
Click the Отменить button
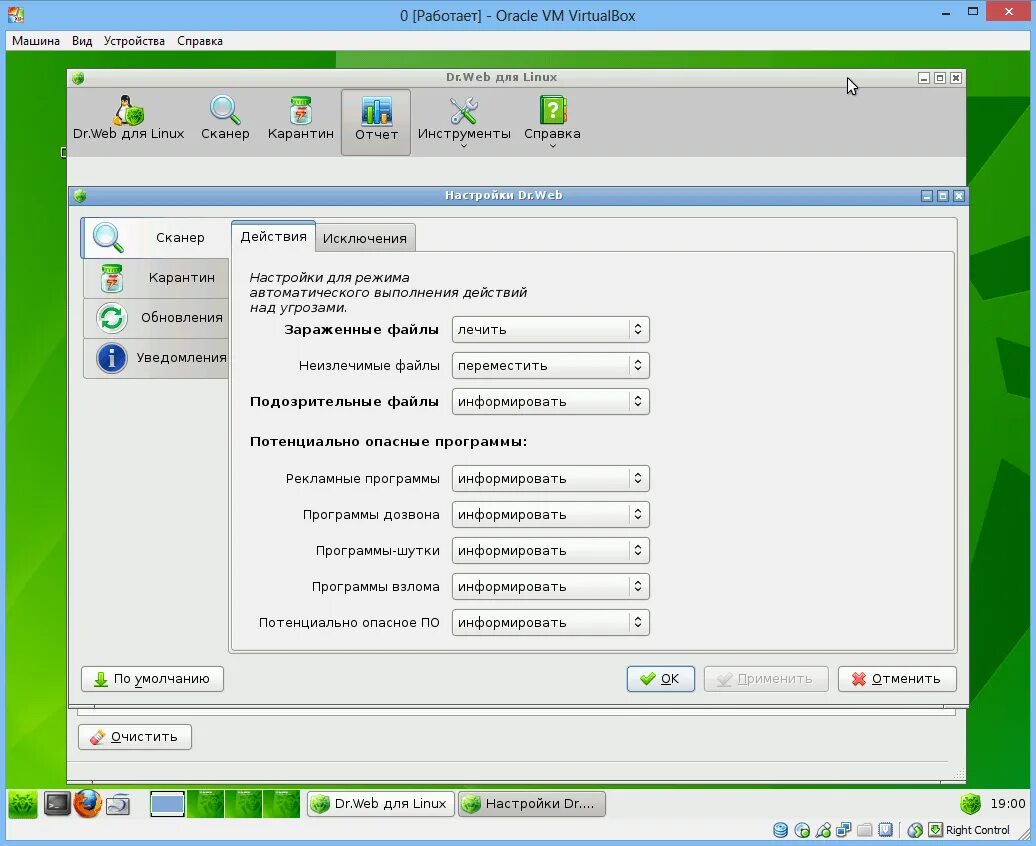[897, 679]
